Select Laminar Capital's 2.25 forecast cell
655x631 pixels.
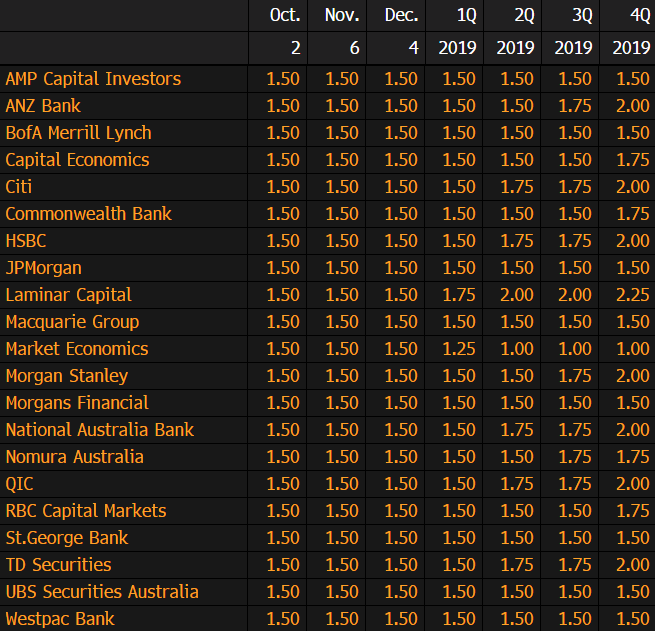click(631, 295)
